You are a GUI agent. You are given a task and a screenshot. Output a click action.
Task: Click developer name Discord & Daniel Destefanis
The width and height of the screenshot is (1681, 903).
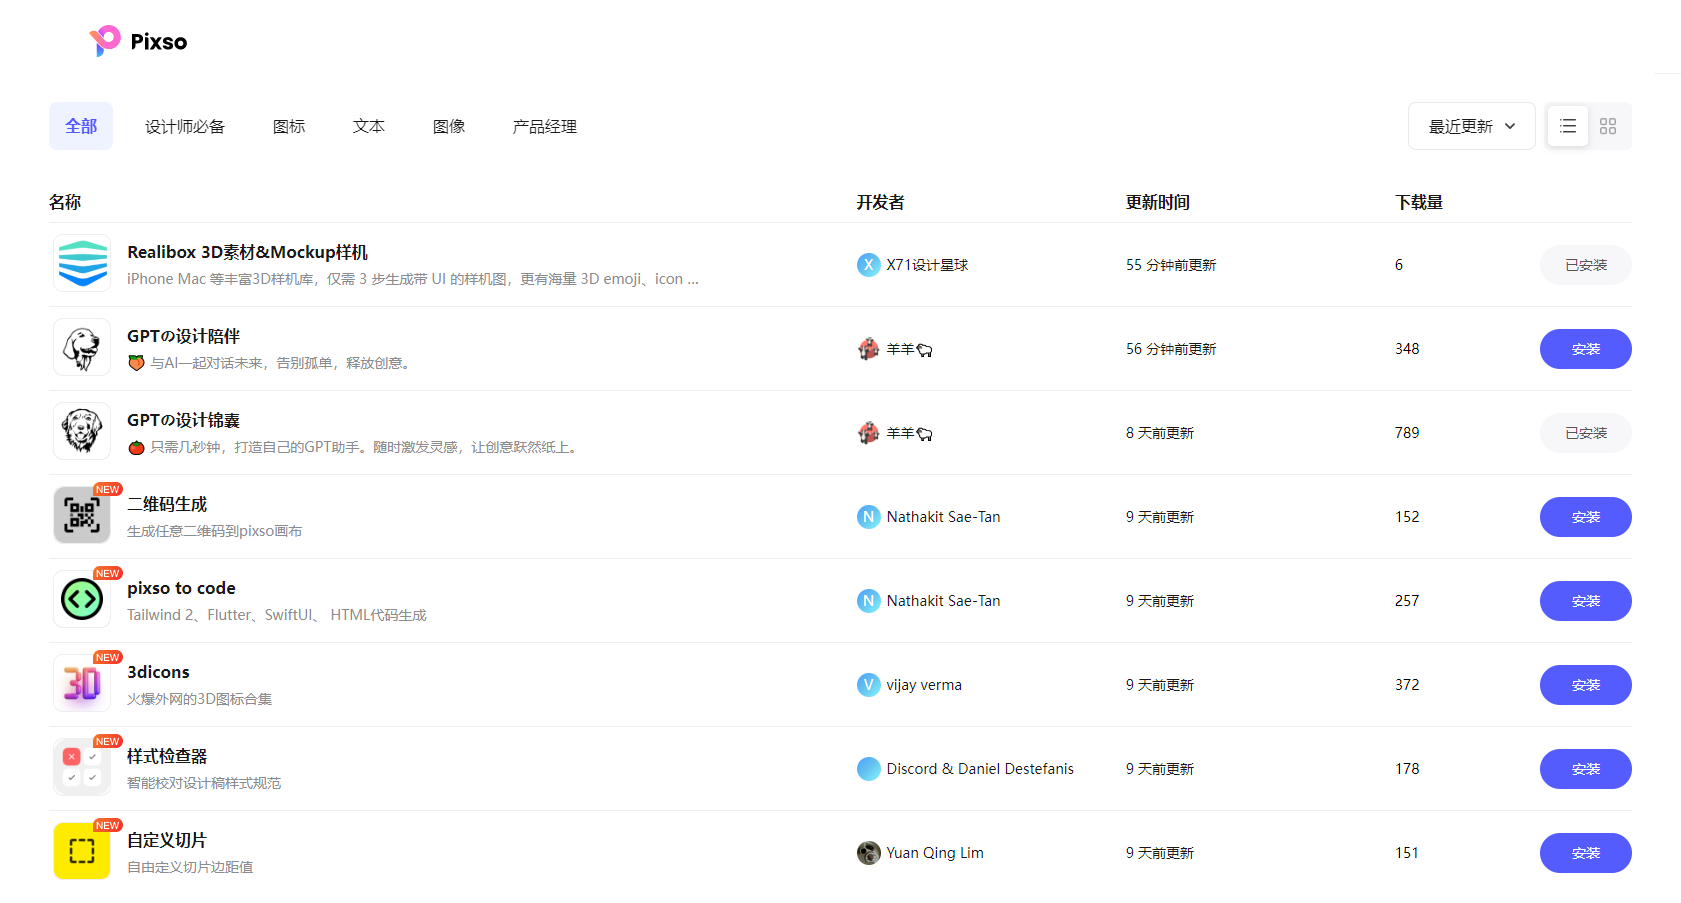click(980, 769)
